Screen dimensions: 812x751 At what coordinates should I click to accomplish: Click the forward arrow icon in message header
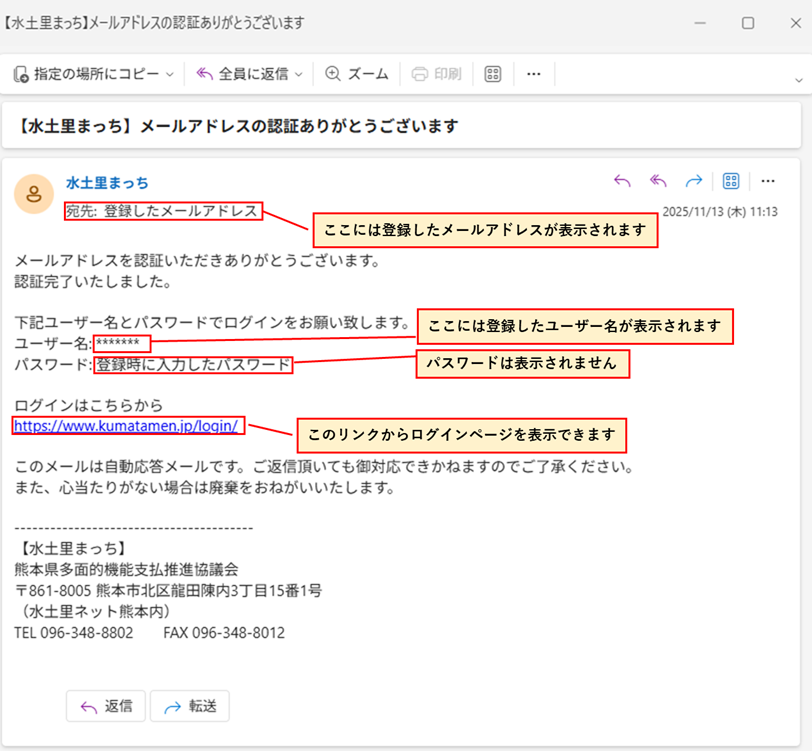(x=693, y=181)
